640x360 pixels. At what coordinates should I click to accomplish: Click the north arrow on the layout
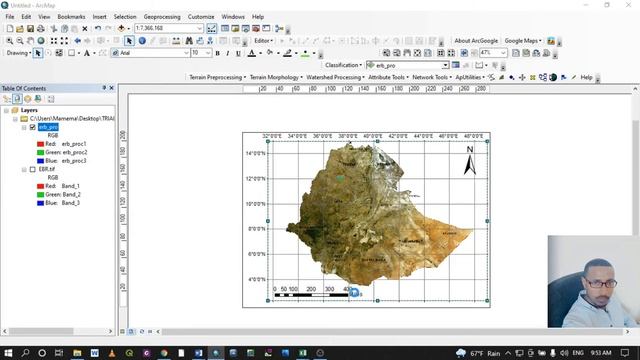point(470,160)
